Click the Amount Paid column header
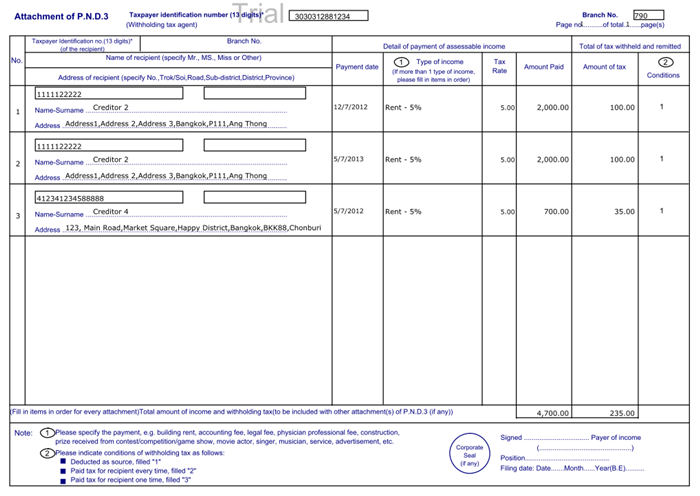Image resolution: width=700 pixels, height=496 pixels. (544, 67)
